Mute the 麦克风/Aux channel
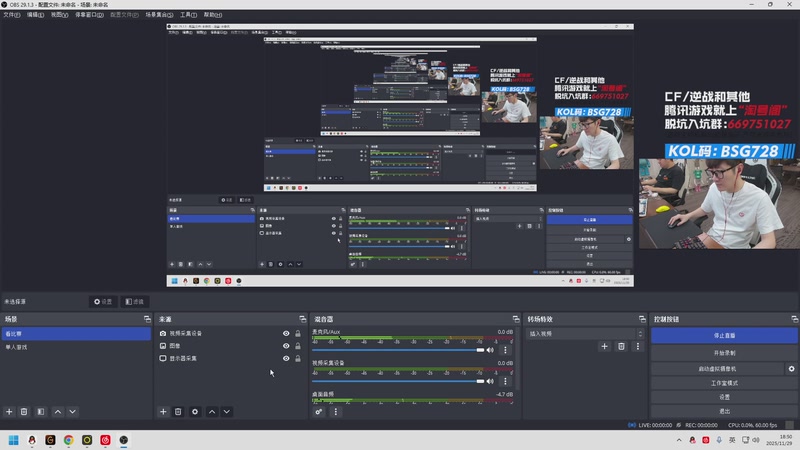Screen dimensions: 800x450 click(x=490, y=350)
